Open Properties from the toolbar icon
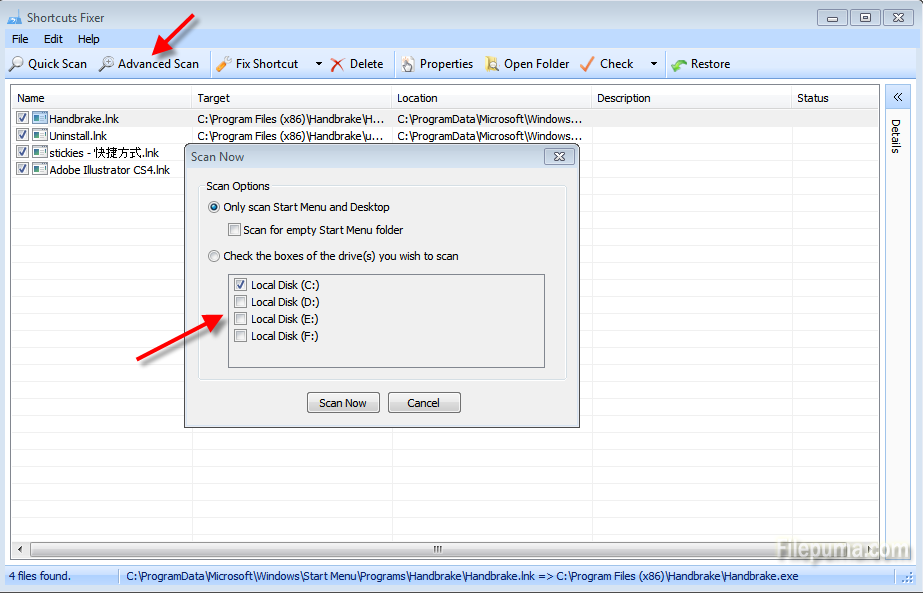 point(408,64)
